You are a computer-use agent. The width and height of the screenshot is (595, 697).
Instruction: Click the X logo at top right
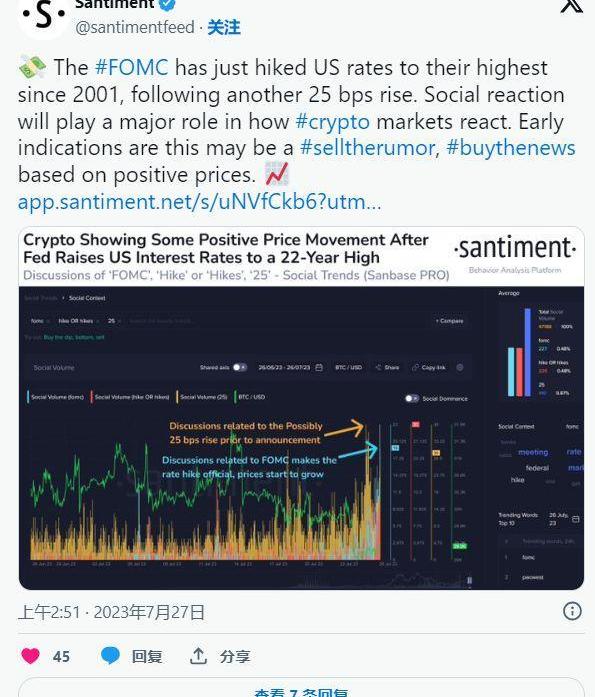tap(571, 6)
